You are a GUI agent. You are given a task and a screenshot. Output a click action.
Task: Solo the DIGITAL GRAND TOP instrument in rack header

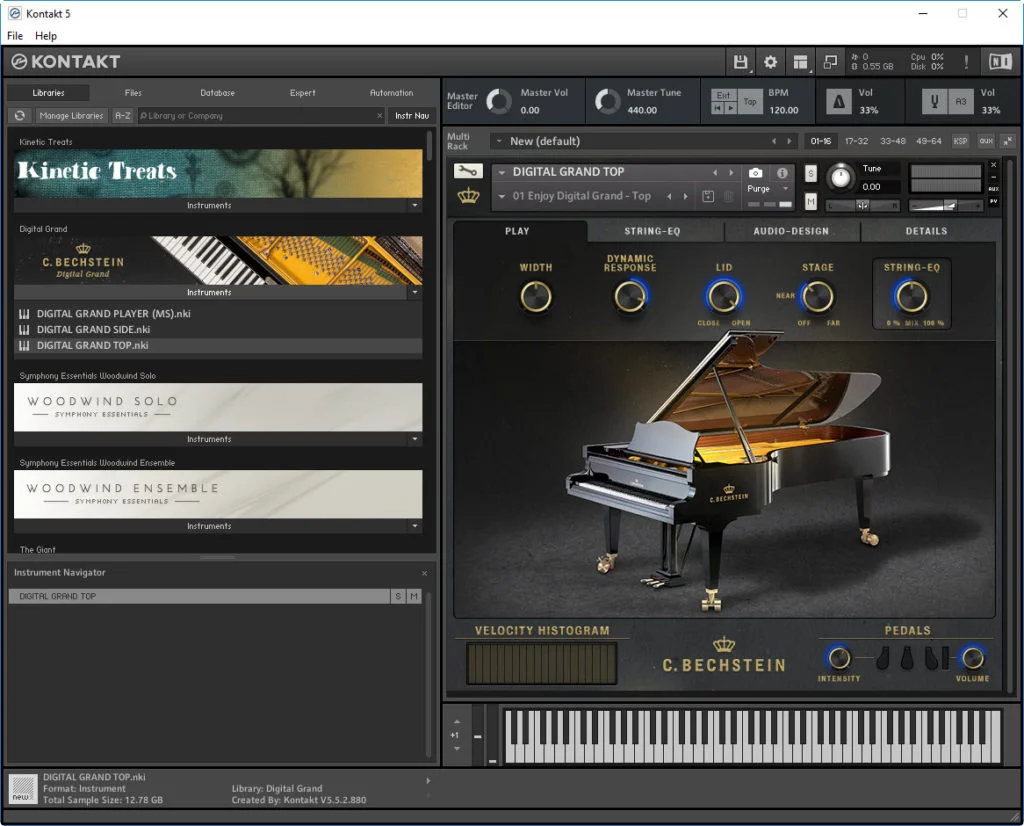(x=810, y=173)
